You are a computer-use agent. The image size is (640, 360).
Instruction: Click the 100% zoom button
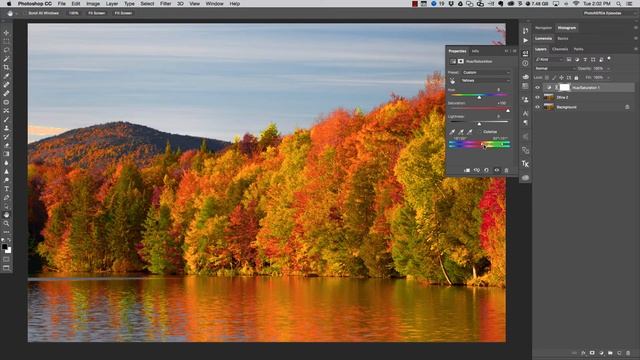click(x=73, y=13)
